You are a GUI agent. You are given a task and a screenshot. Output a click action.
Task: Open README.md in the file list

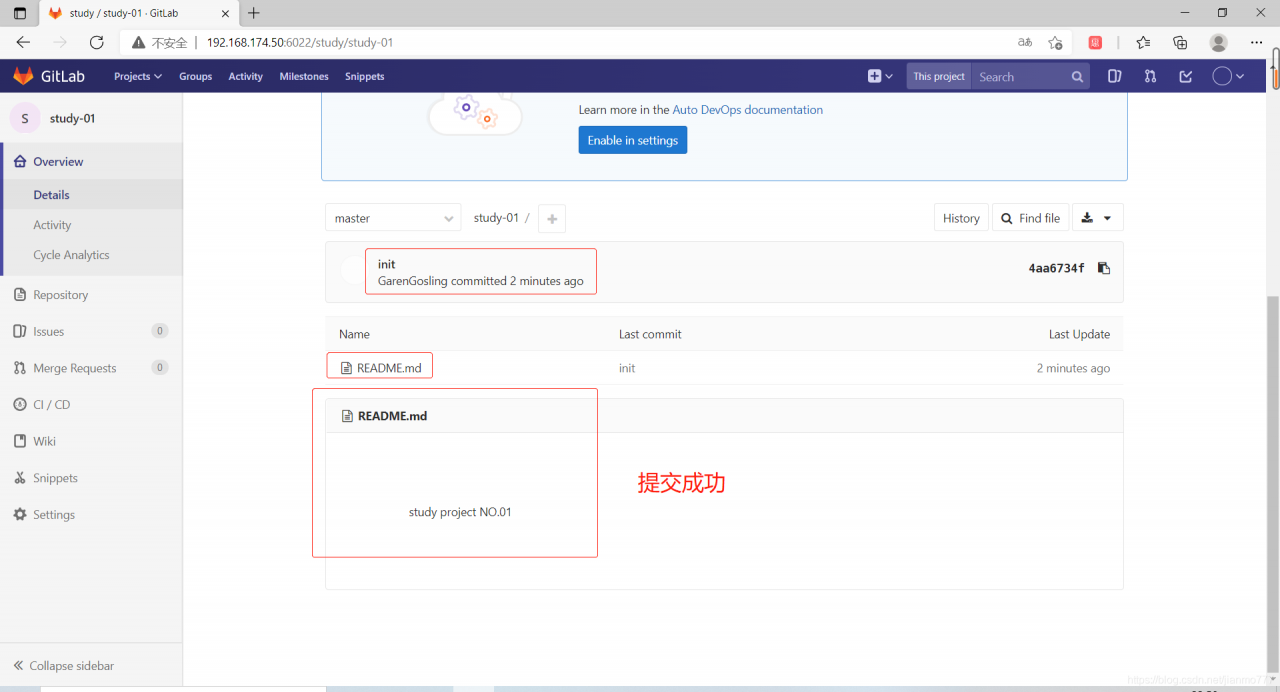click(389, 368)
